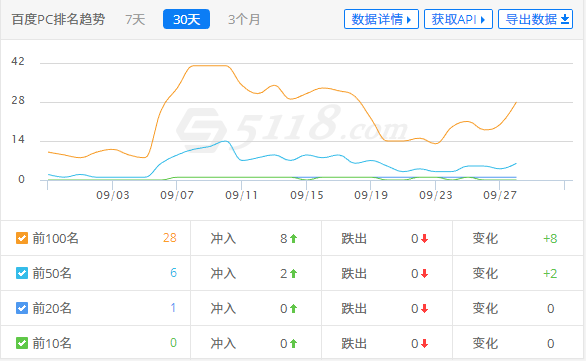
Task: Select the active 30天 tab
Action: pos(186,19)
